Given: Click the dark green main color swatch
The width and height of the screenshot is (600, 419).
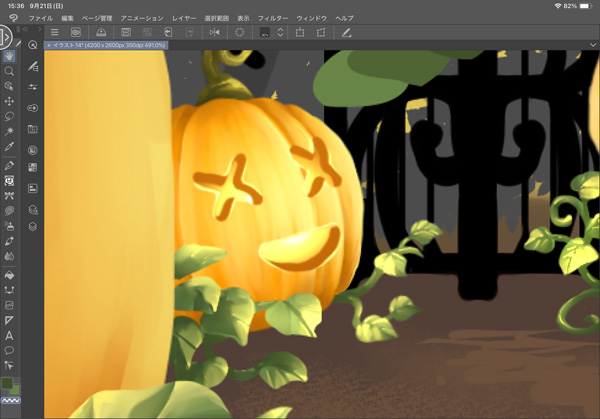Looking at the screenshot, I should tap(6, 383).
